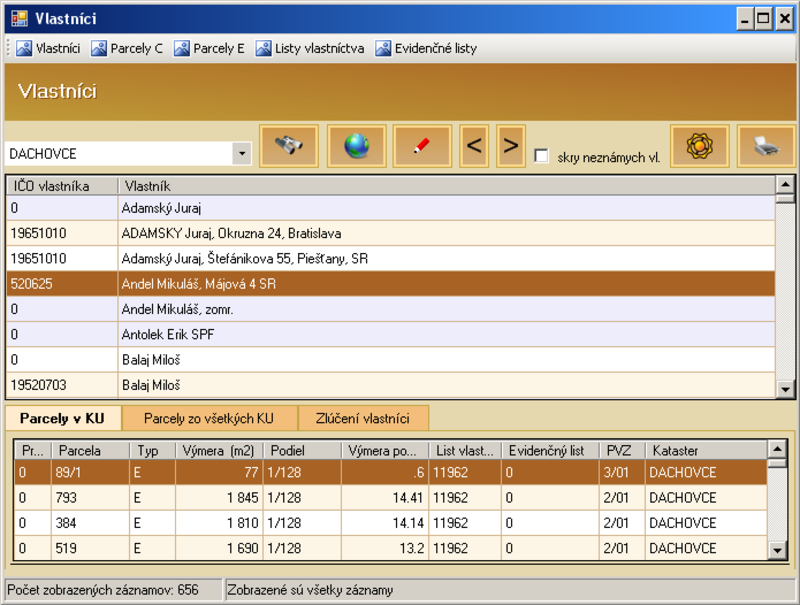The width and height of the screenshot is (800, 605).
Task: Sort by the IČO vlastníka column header
Action: [x=62, y=186]
